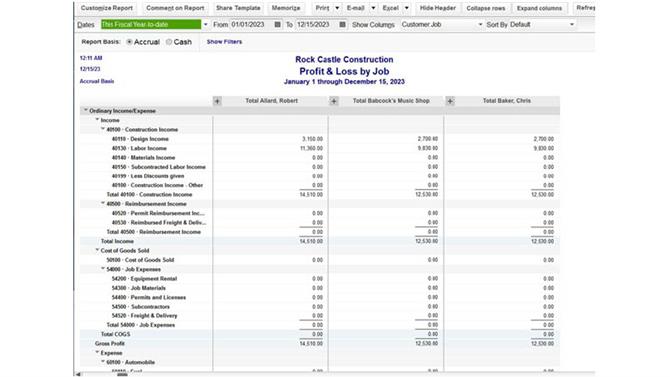Open calendar picker for To date
The width and height of the screenshot is (670, 377).
click(342, 25)
